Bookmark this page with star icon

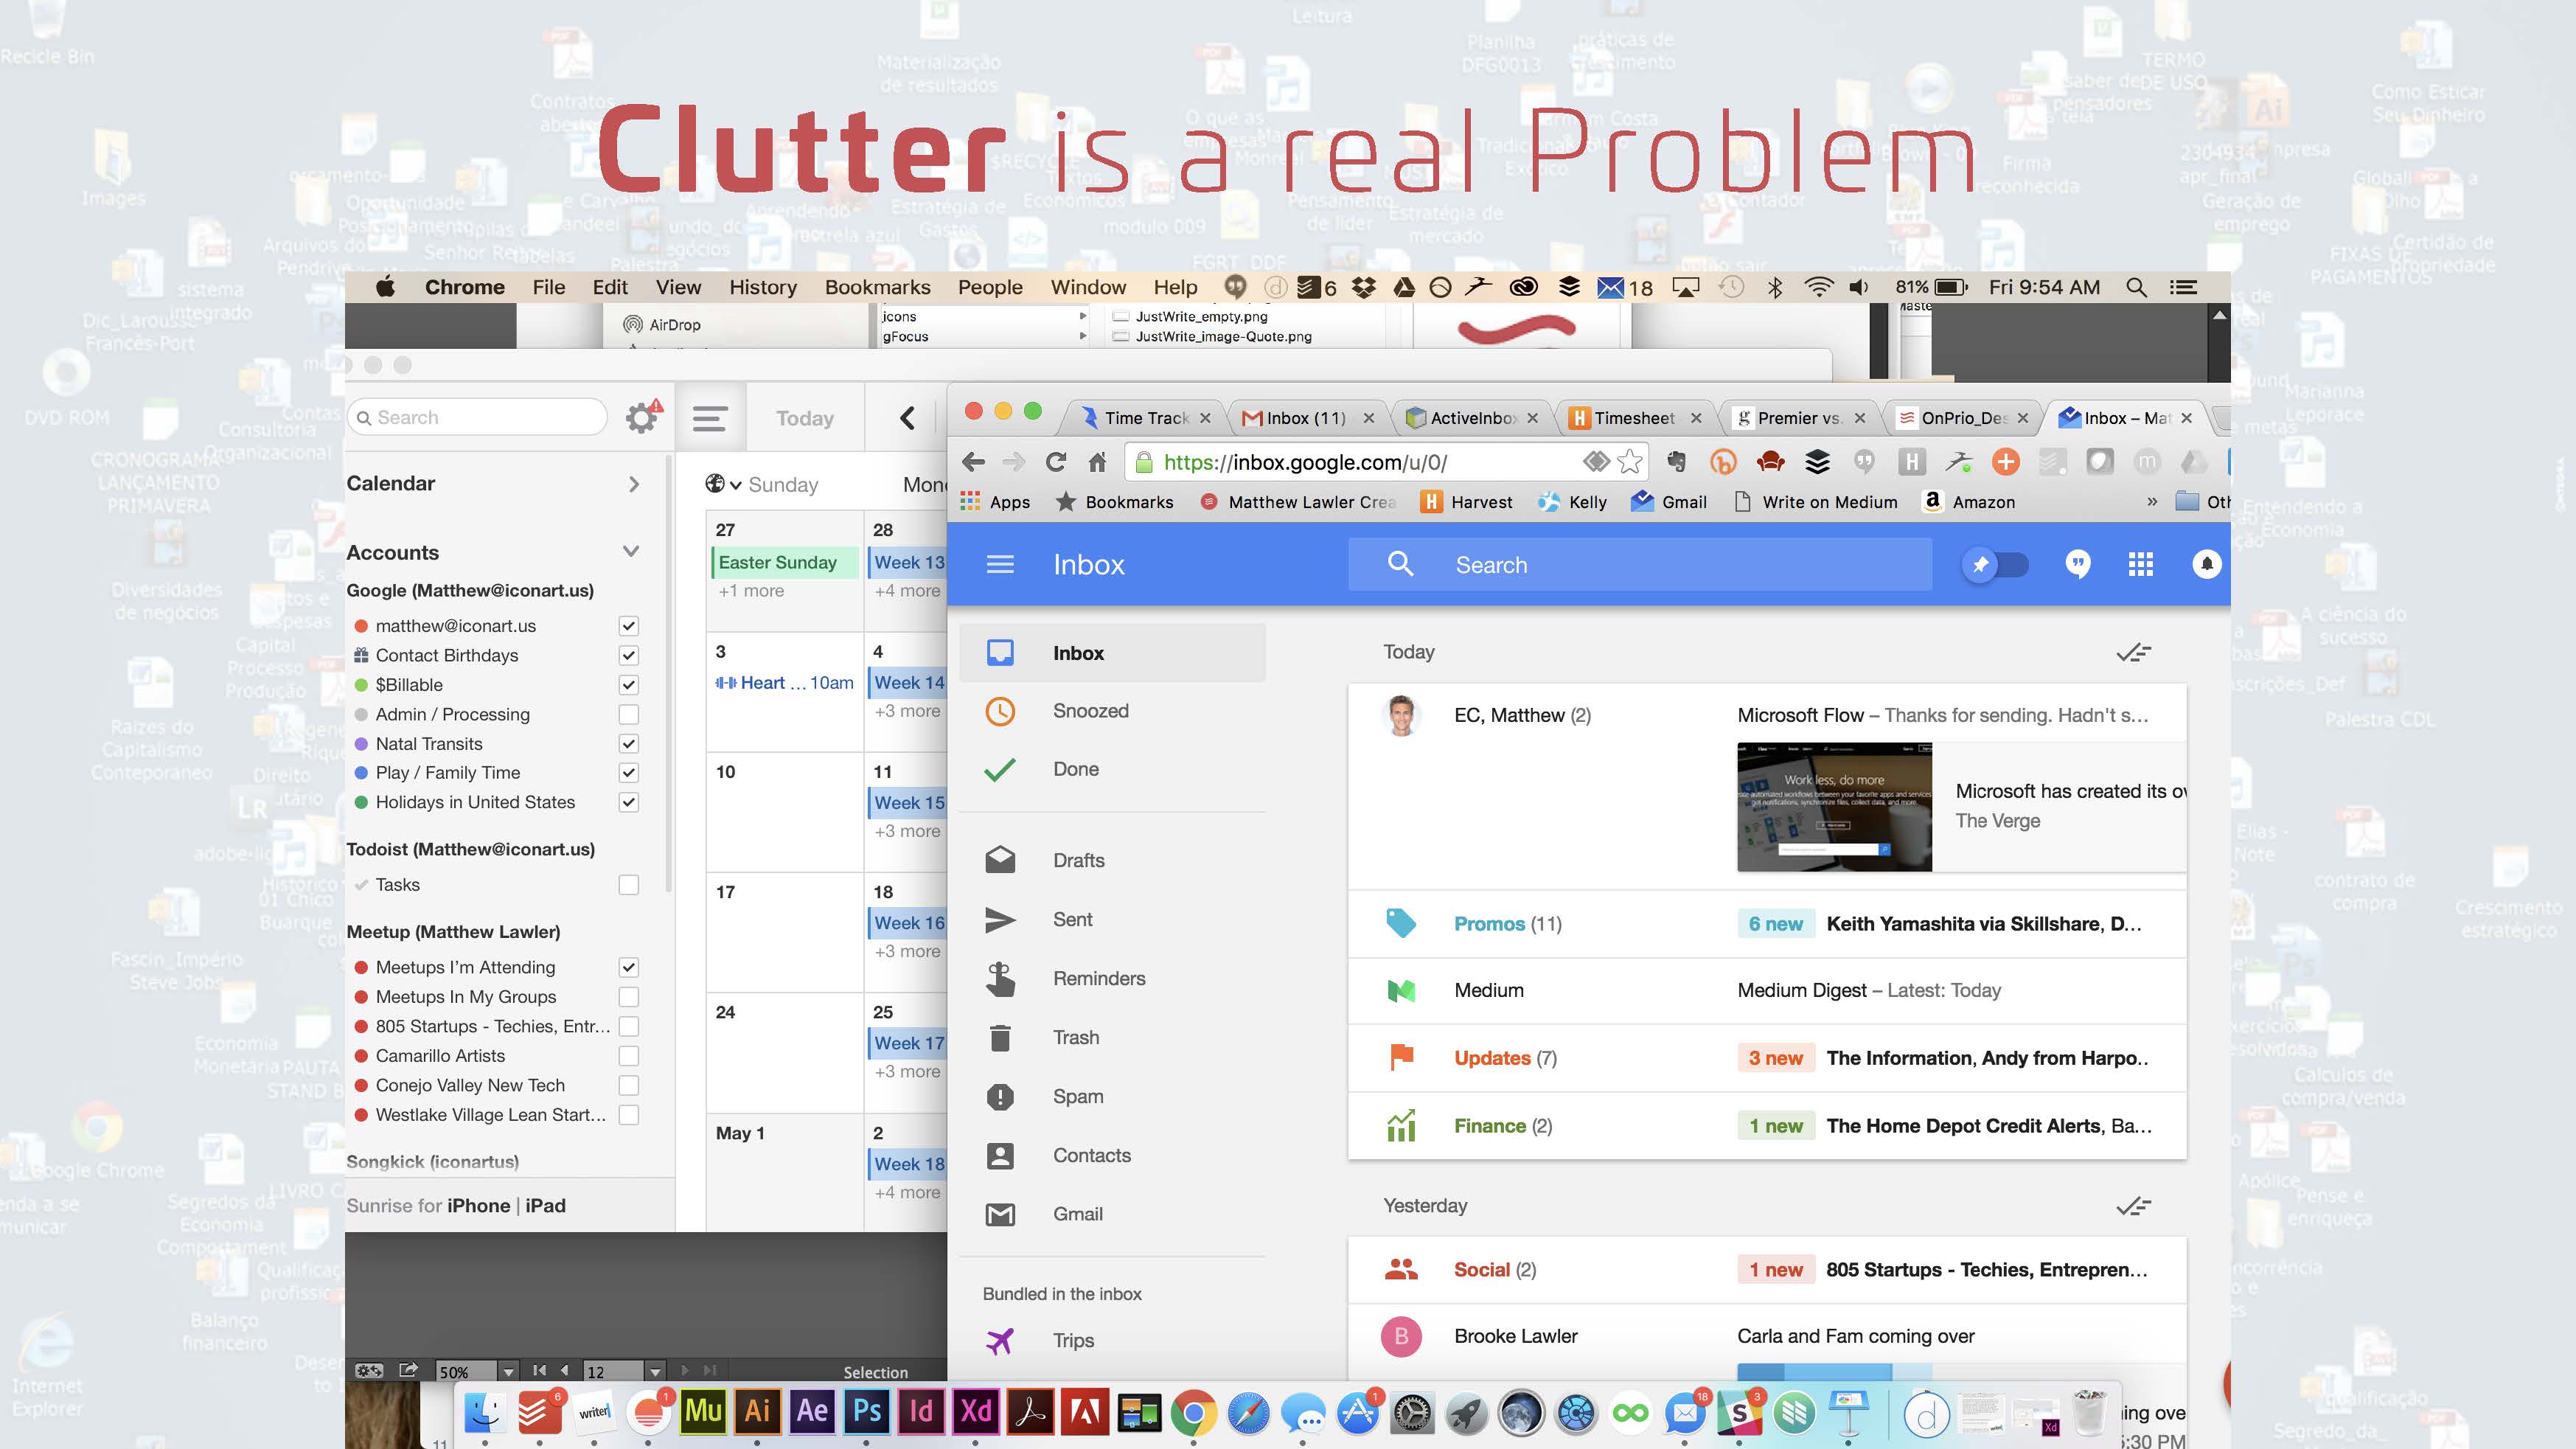(x=1629, y=461)
